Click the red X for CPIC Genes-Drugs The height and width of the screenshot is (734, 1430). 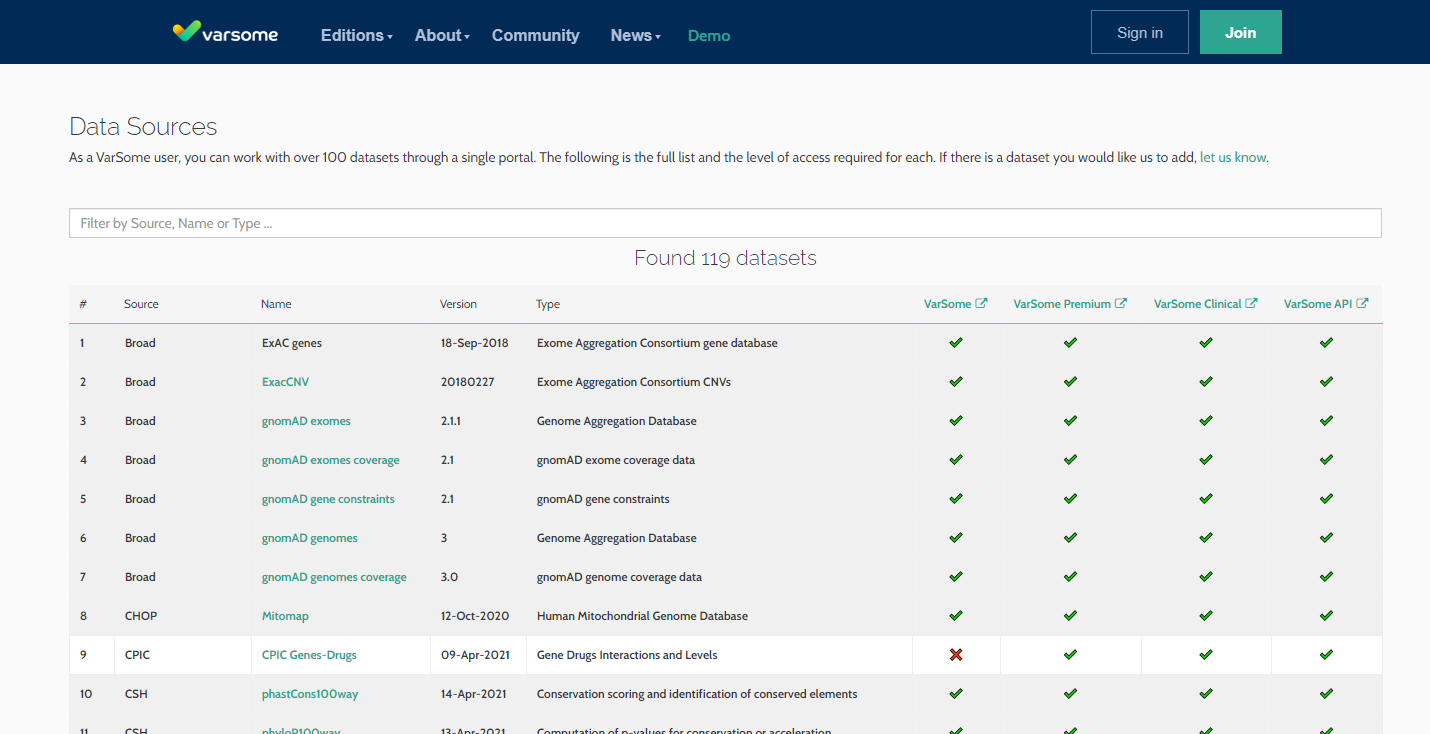pyautogui.click(x=956, y=655)
